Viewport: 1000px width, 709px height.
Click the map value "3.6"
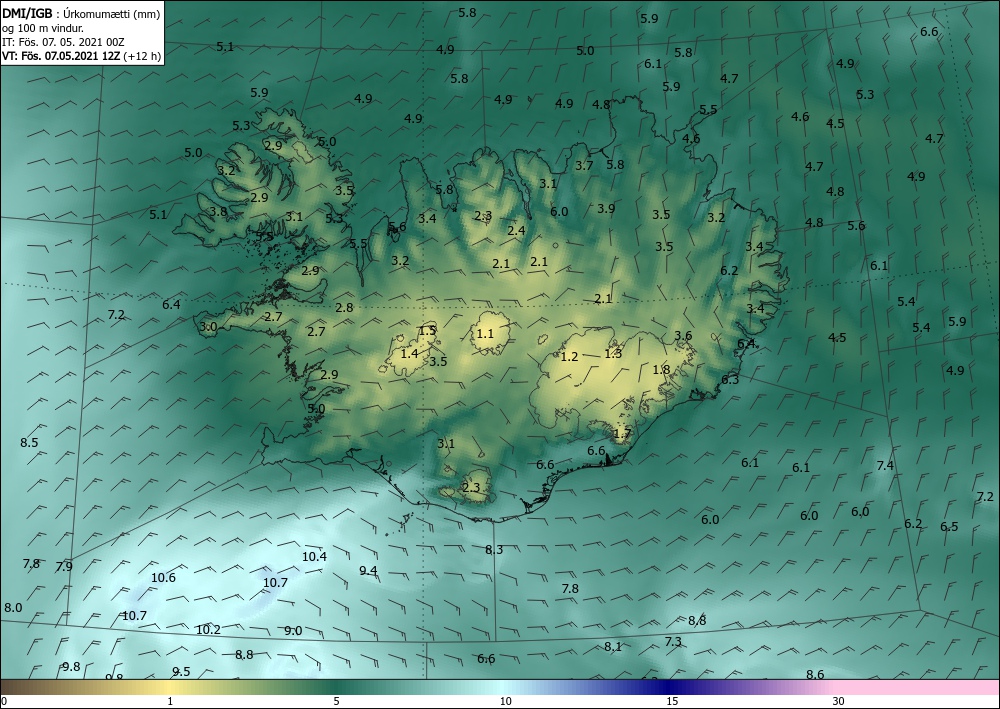683,336
